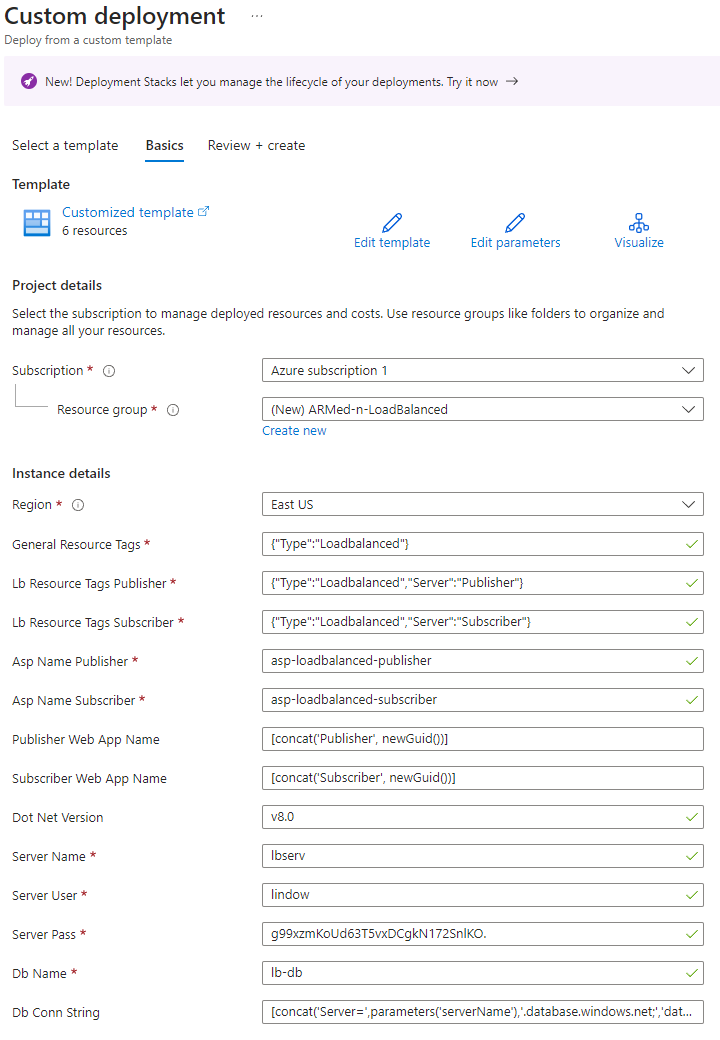Open the ellipsis menu beside Custom deployment
Image resolution: width=720 pixels, height=1040 pixels.
257,16
